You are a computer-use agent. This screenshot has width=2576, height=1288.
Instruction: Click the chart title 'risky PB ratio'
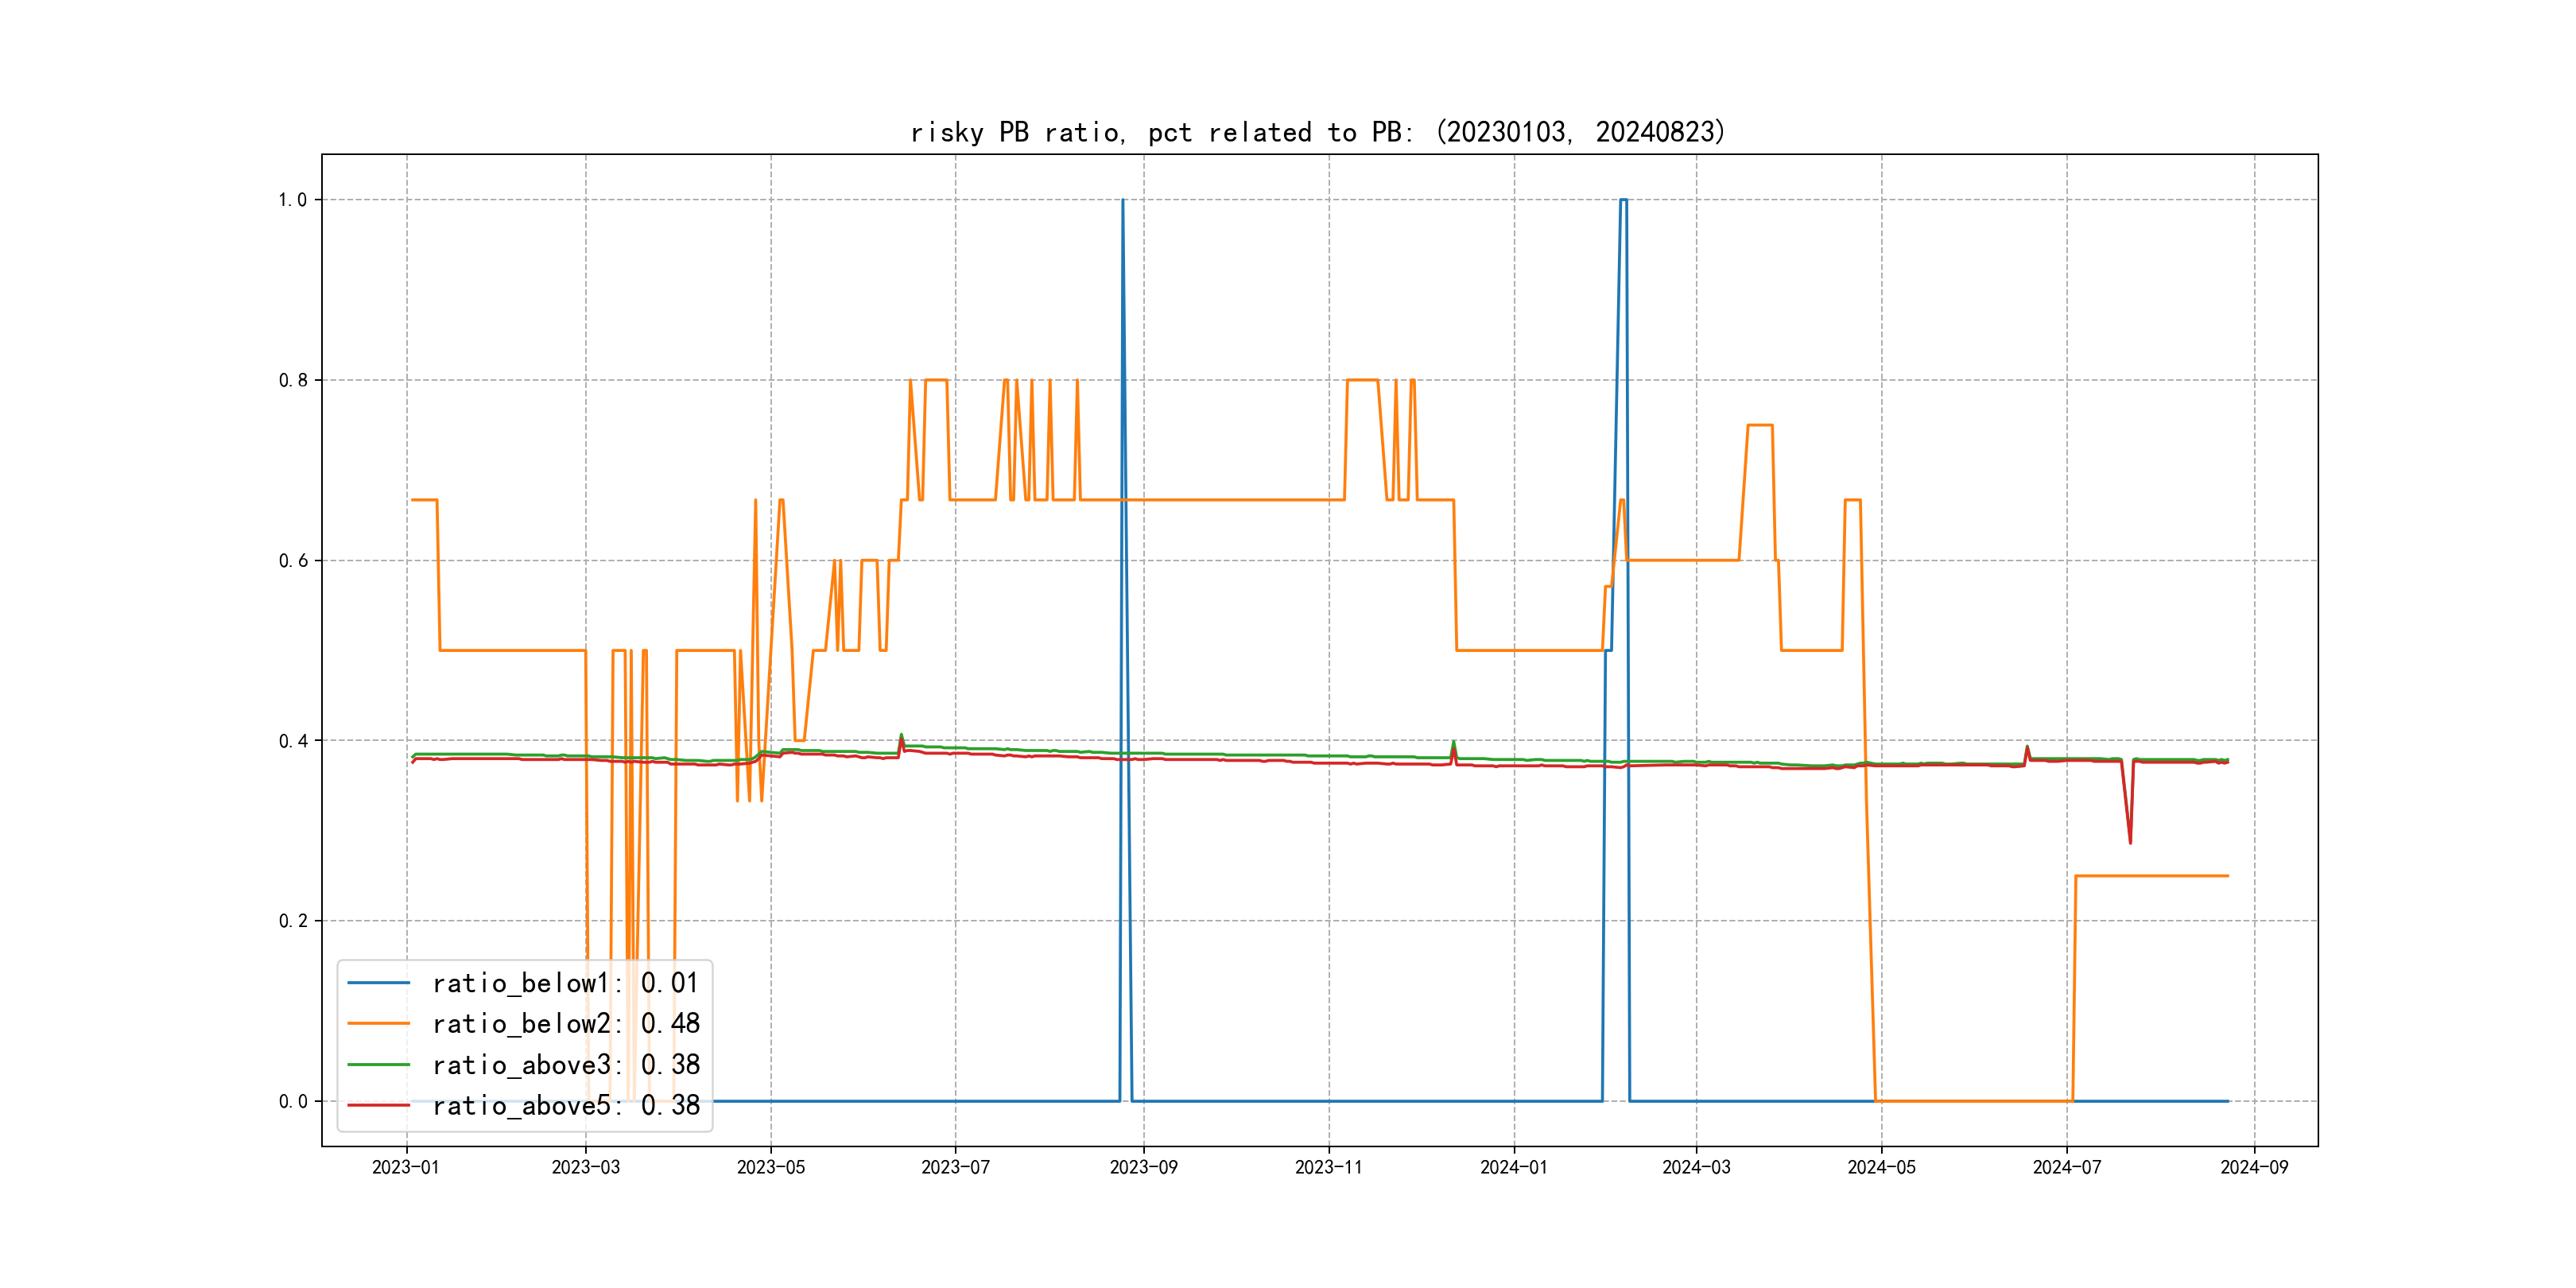click(x=1317, y=132)
